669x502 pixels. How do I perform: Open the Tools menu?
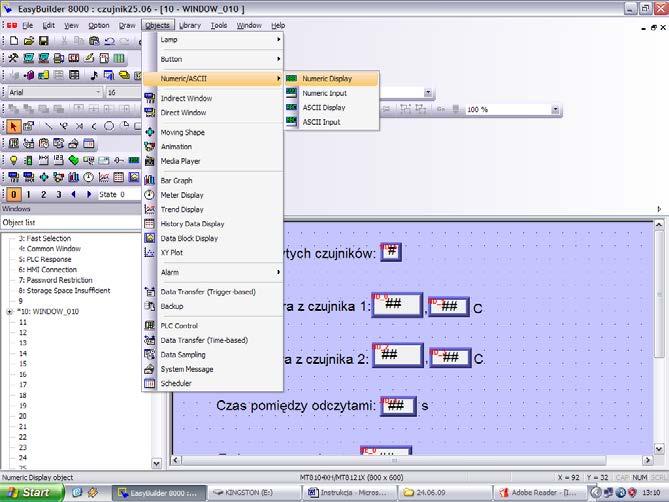[x=219, y=26]
